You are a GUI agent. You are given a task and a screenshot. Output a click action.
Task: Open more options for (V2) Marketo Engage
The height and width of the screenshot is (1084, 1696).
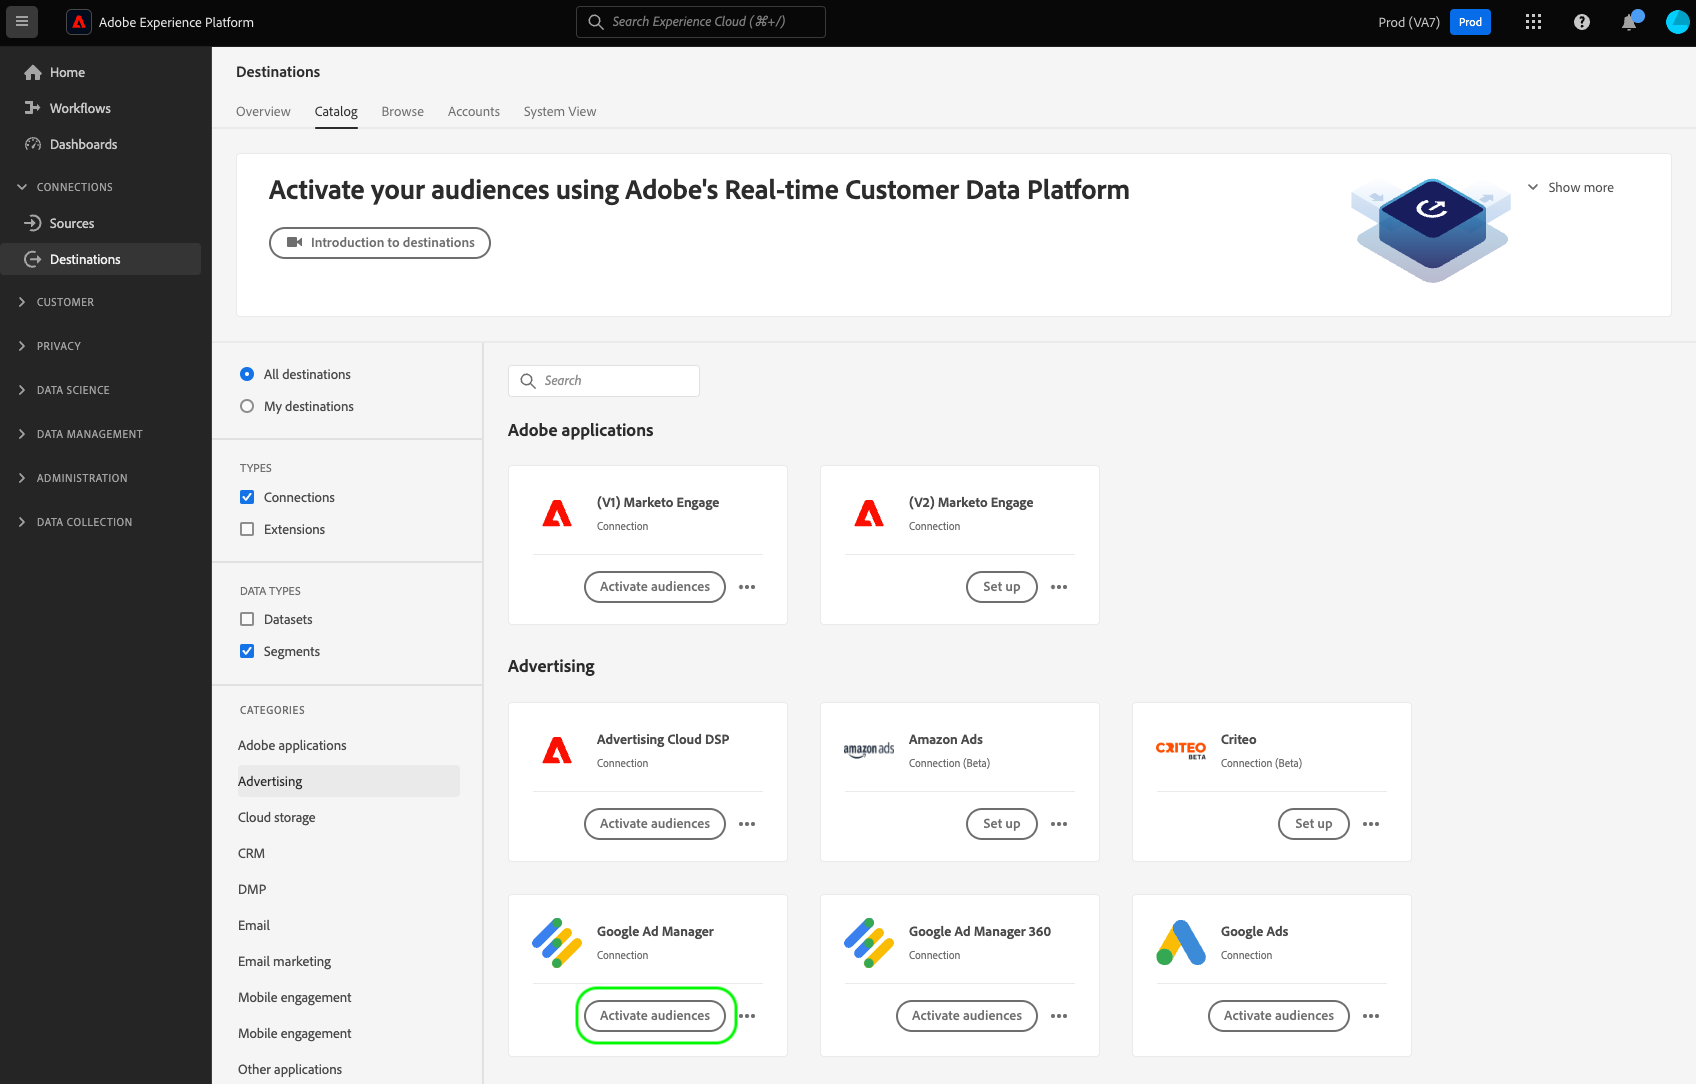(x=1059, y=587)
